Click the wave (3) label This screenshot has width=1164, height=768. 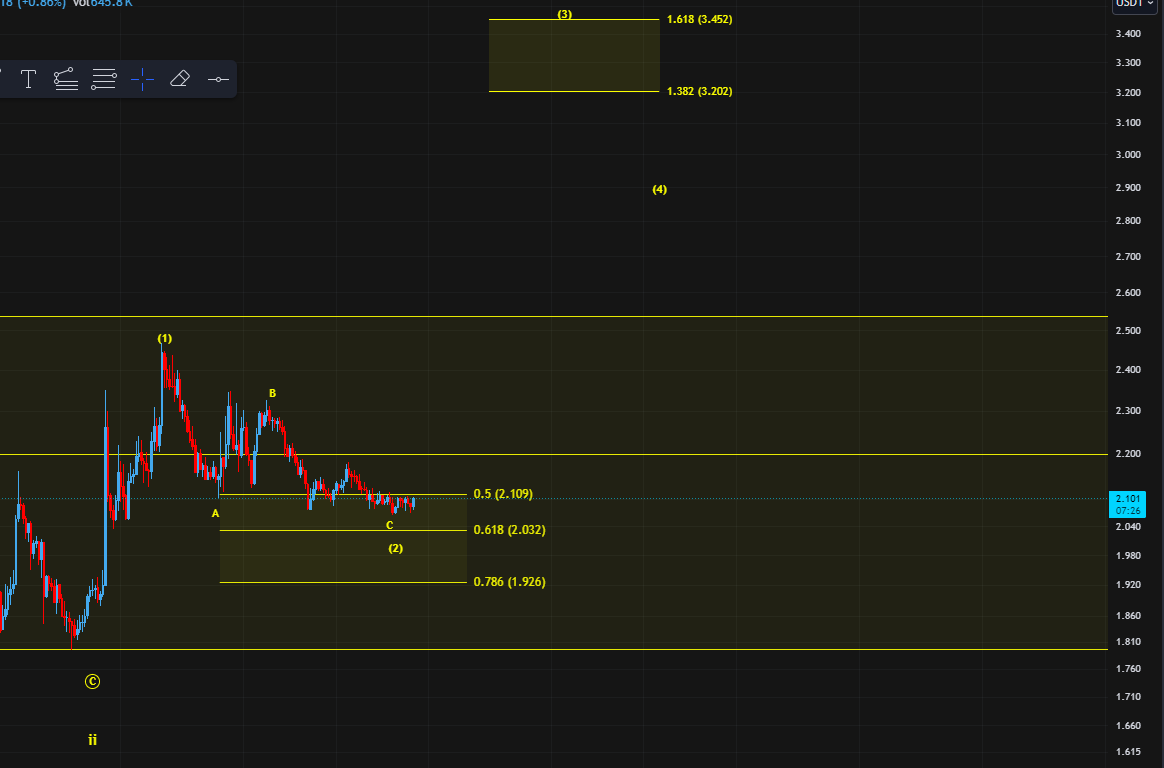pos(565,14)
